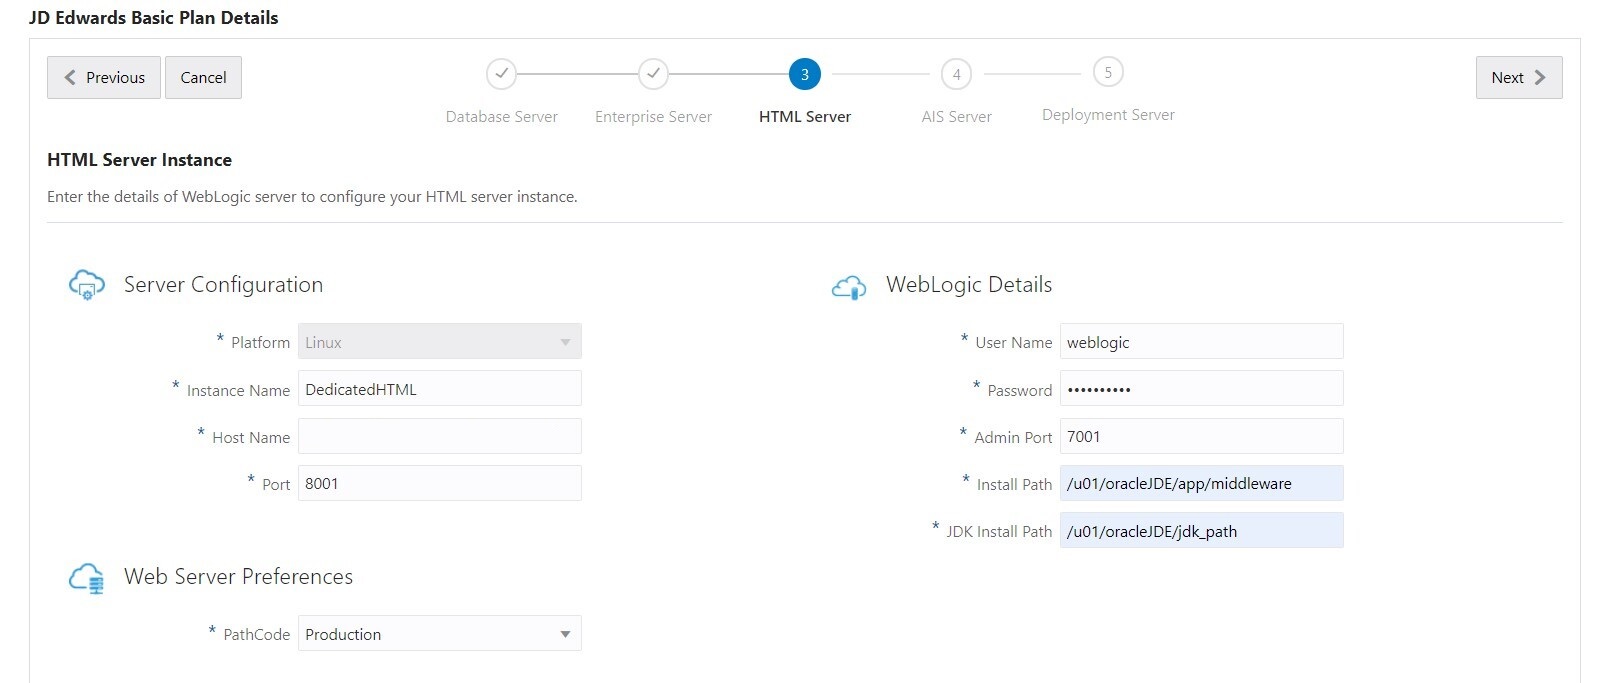Click the WebLogic Details heading text
Viewport: 1603px width, 683px height.
tap(969, 284)
